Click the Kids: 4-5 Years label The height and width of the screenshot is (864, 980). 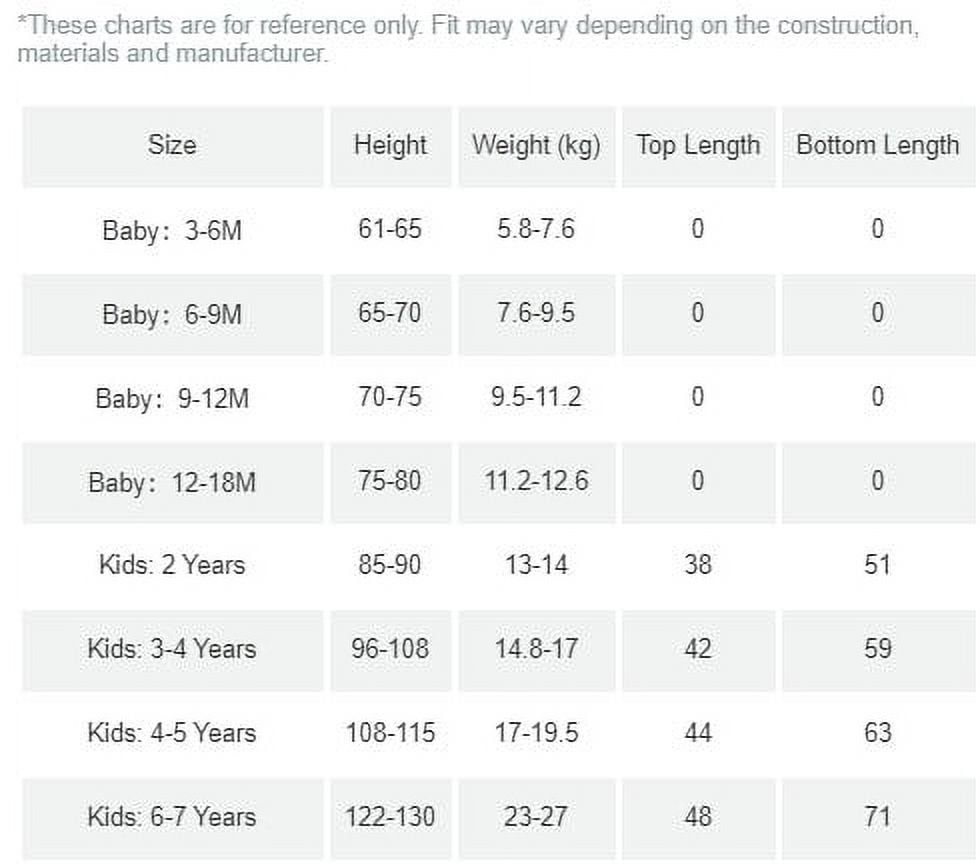click(x=172, y=733)
